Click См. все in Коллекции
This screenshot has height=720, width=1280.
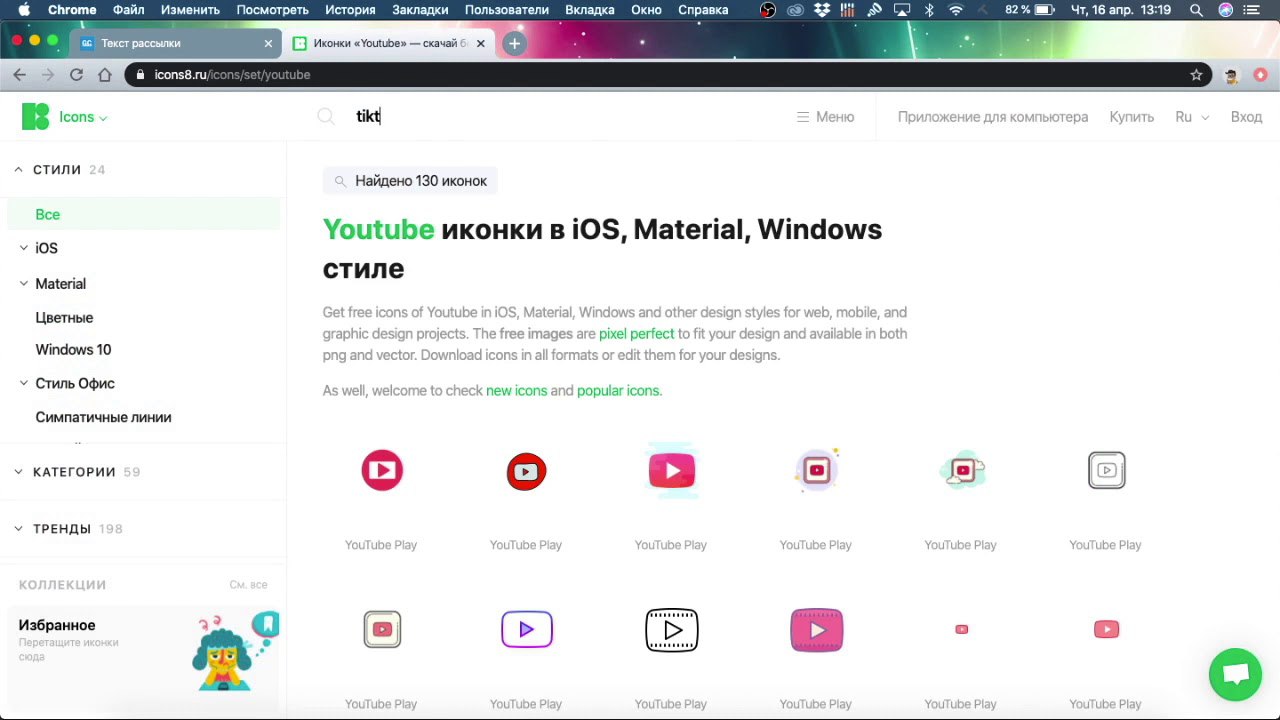click(248, 585)
